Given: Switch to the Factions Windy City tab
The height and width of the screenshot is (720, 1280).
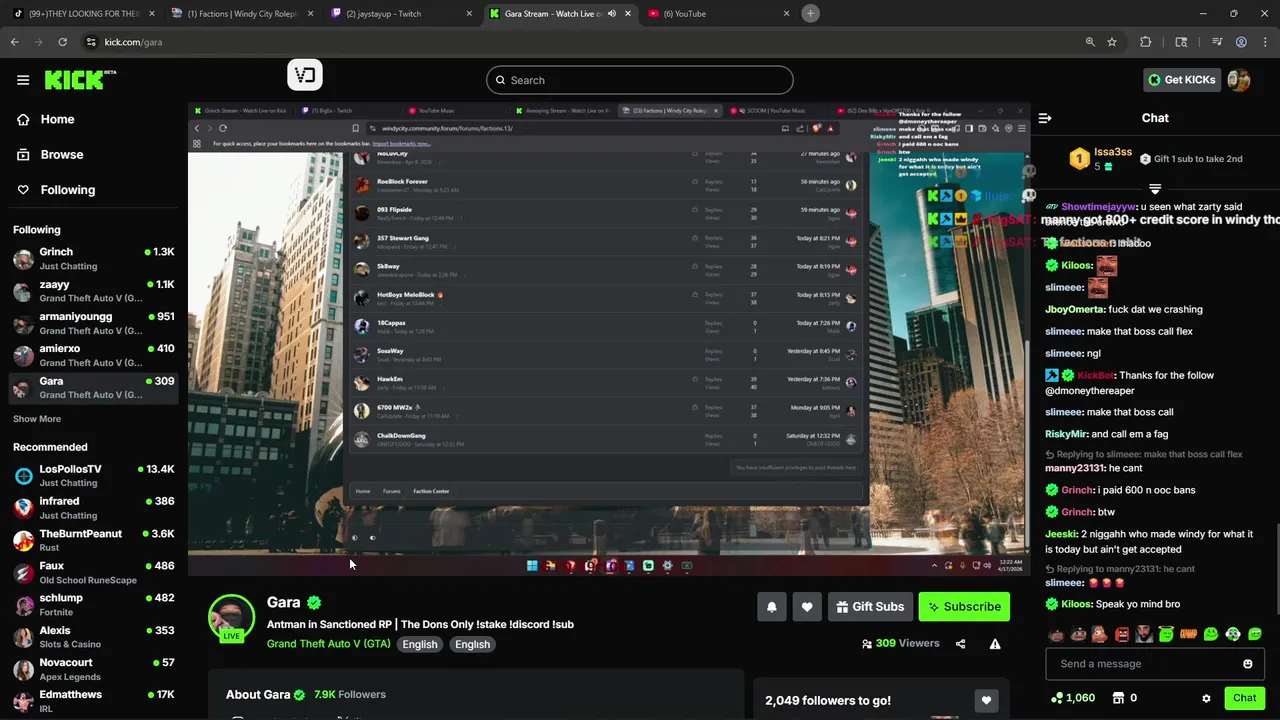Looking at the screenshot, I should point(244,13).
